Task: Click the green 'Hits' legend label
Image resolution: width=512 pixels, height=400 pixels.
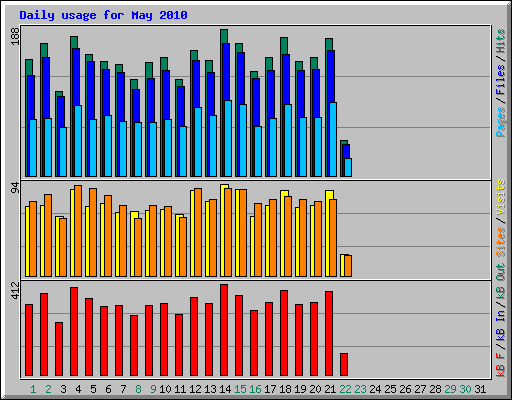Action: point(500,41)
